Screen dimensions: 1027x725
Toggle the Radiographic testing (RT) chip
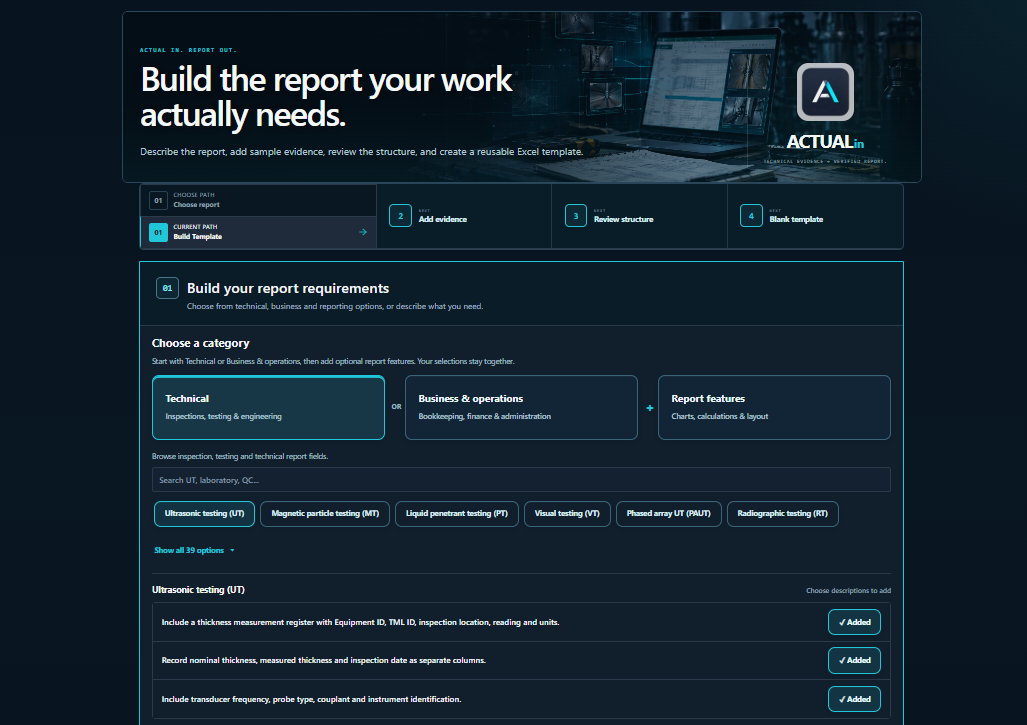[783, 514]
